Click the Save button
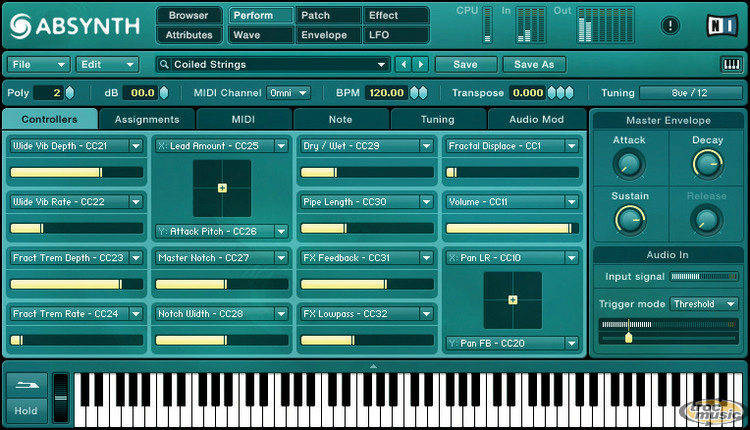 [466, 64]
